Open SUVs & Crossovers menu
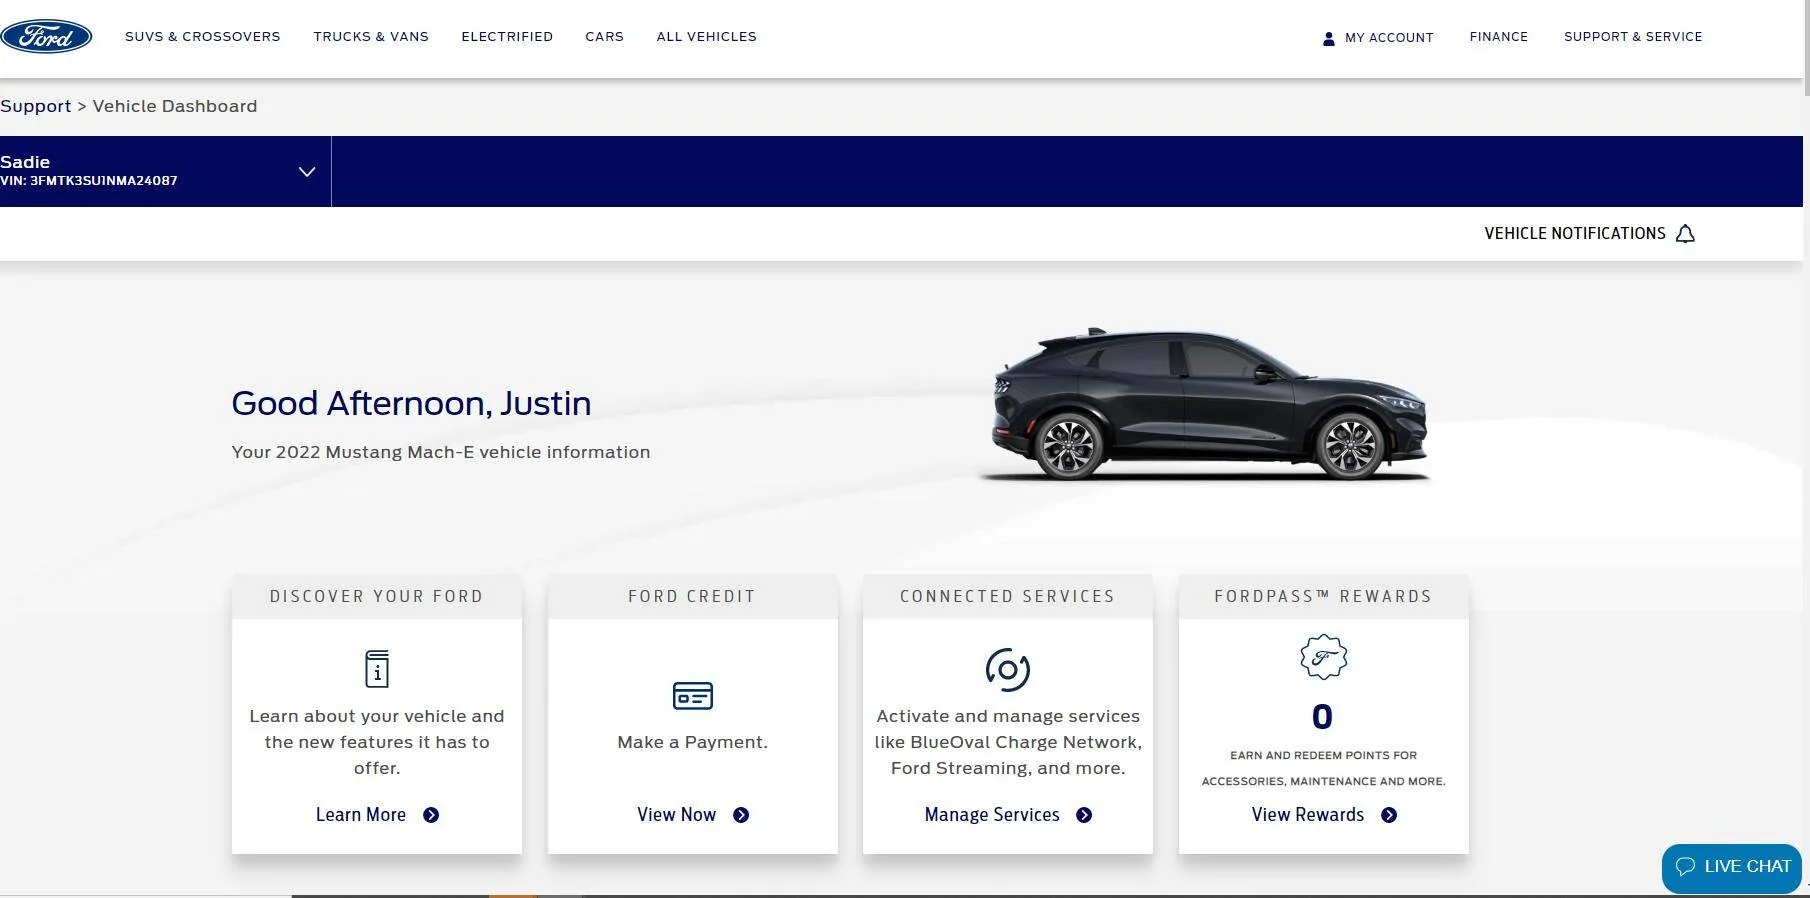1810x898 pixels. 203,37
